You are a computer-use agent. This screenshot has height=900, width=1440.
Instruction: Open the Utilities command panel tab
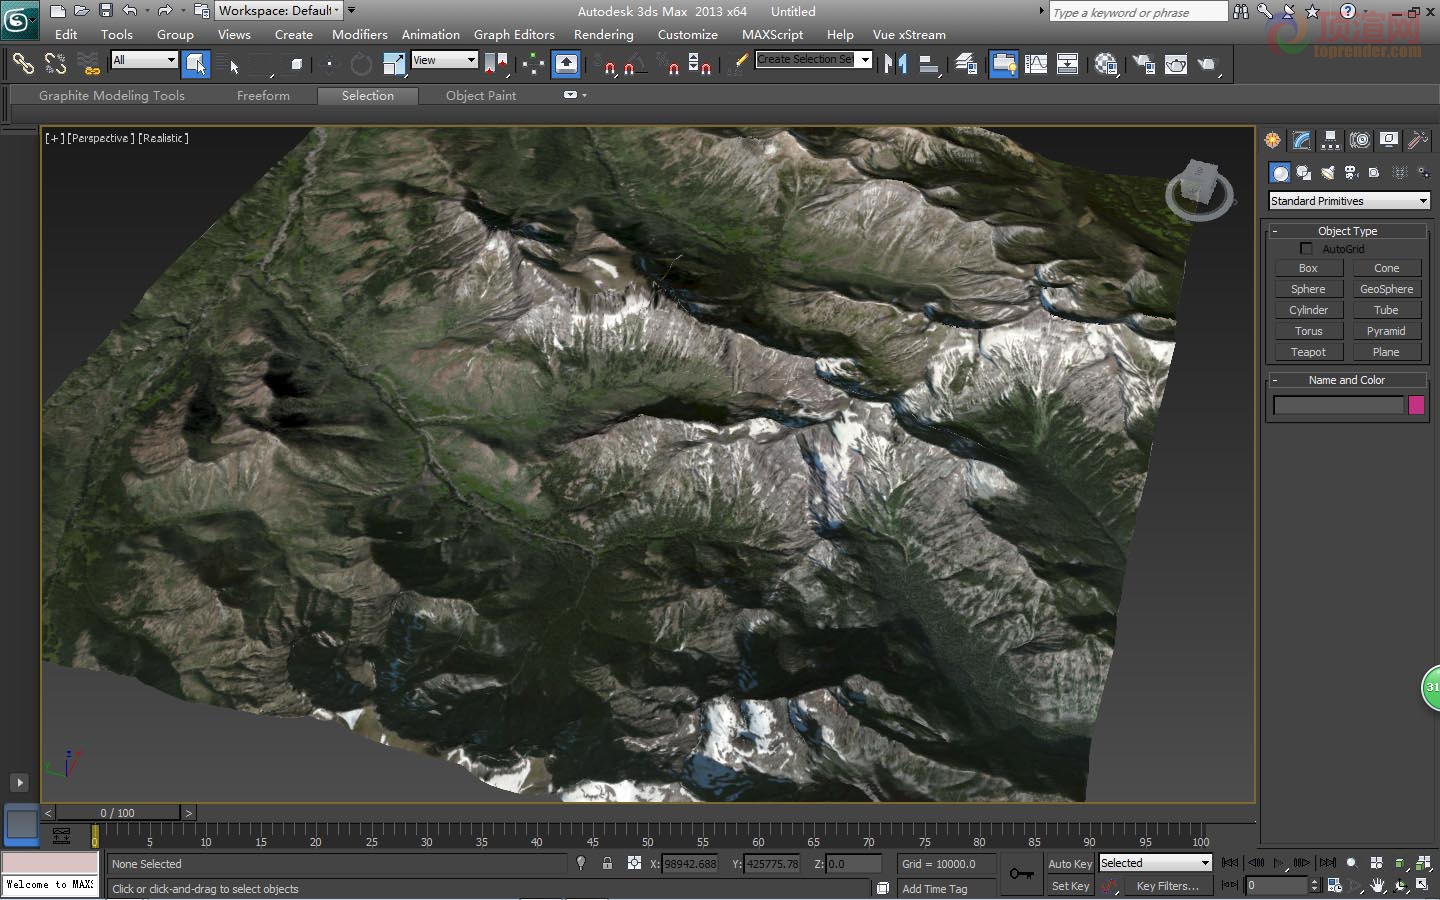click(1417, 140)
